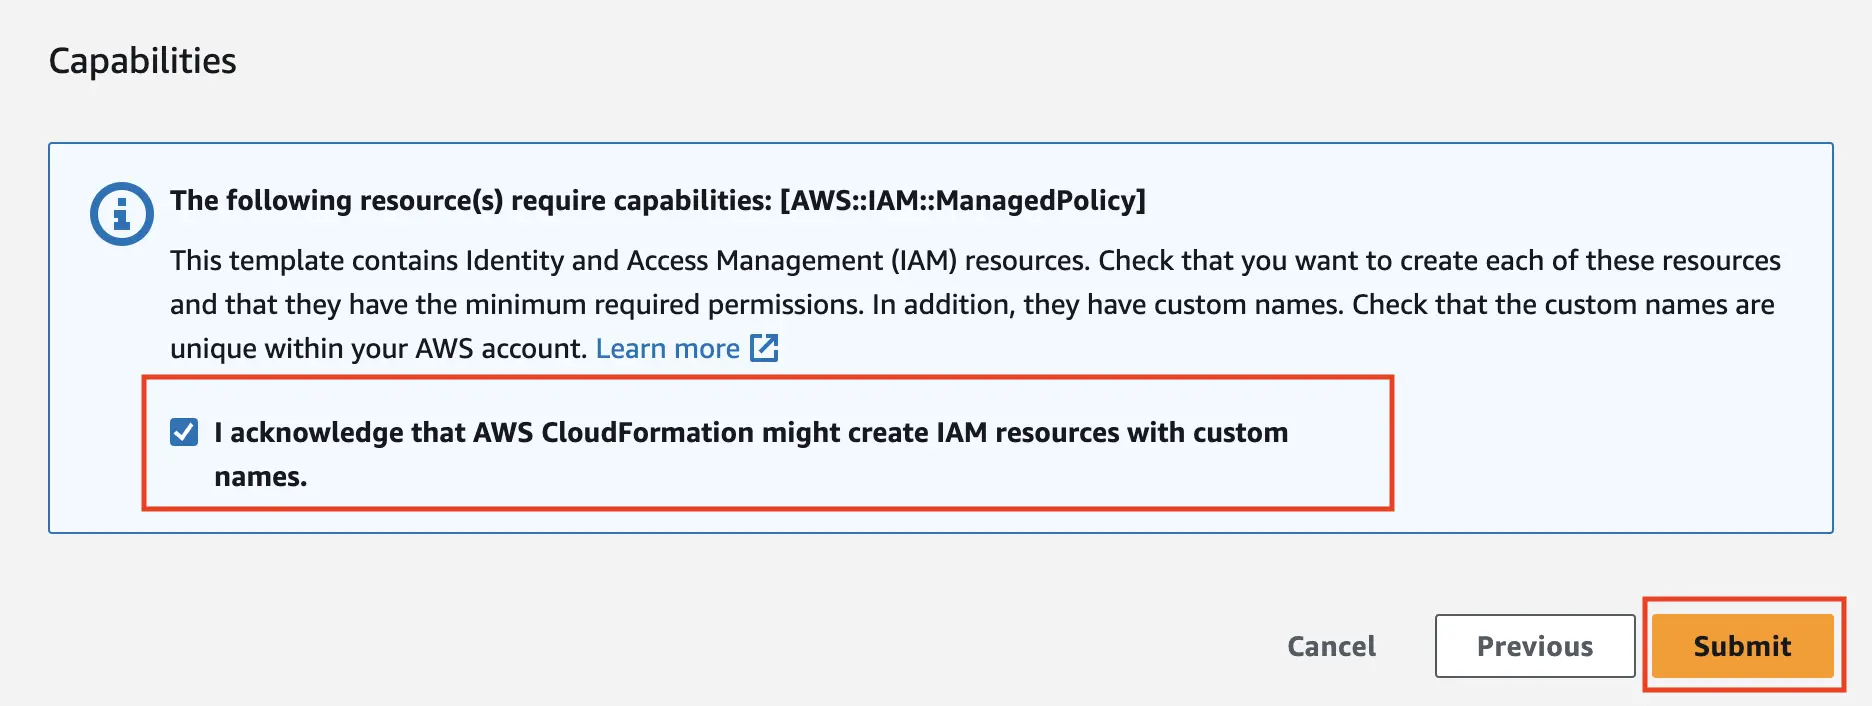This screenshot has width=1872, height=706.
Task: Click the 'This template contains Identity' description line
Action: coord(975,260)
